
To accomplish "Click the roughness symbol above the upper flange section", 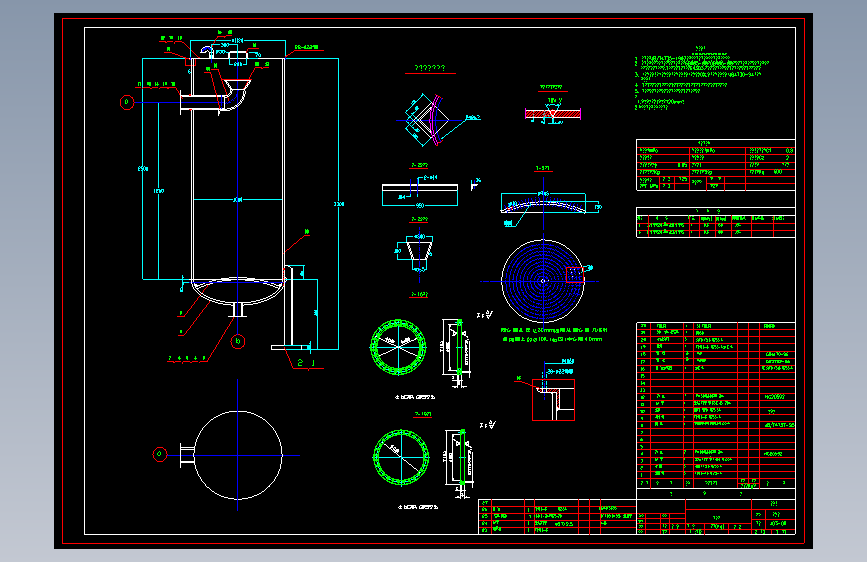I will tap(486, 315).
